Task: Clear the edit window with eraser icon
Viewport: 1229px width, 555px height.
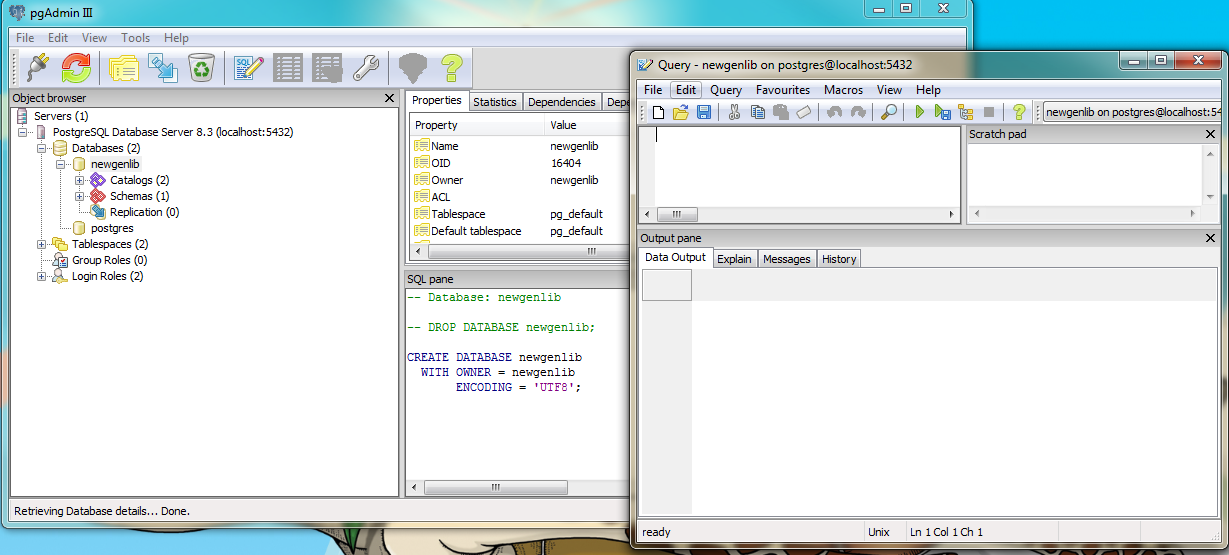Action: (x=803, y=112)
